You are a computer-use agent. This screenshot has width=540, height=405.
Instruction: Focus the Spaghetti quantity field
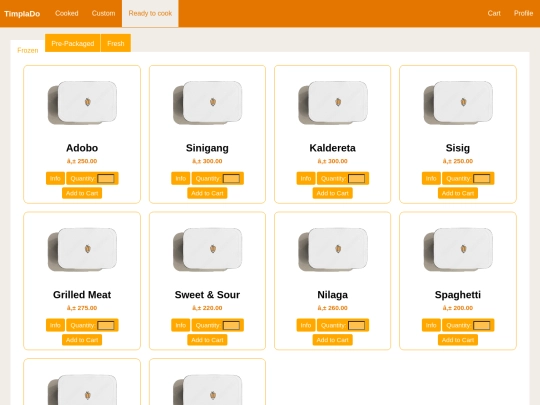481,325
